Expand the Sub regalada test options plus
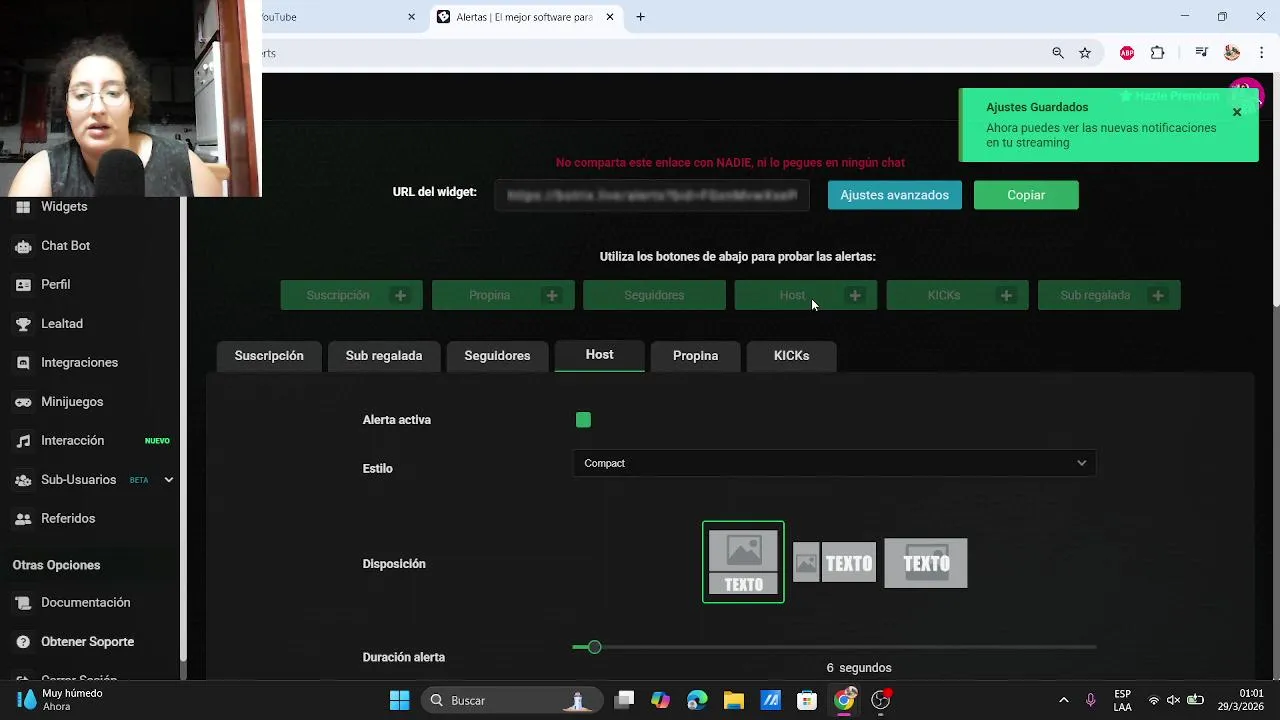Viewport: 1280px width, 720px height. (1158, 295)
